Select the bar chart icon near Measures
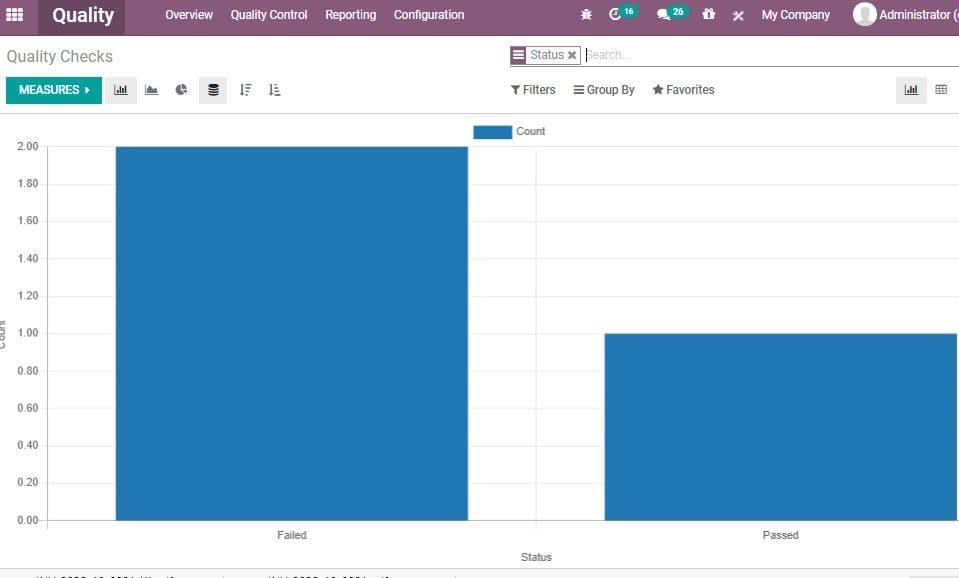Screen dimensions: 959x578 click(121, 90)
